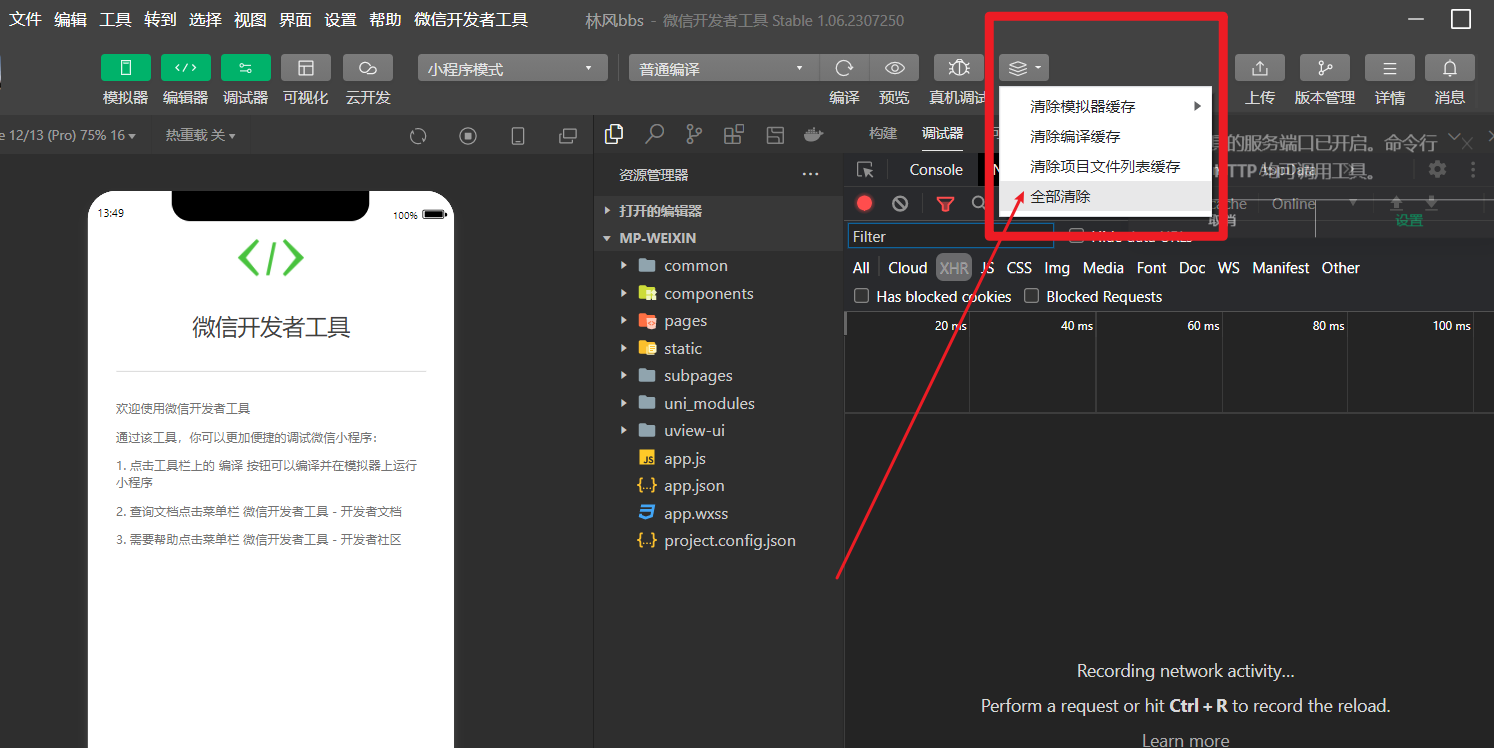1494x748 pixels.
Task: Toggle the CSS request filter
Action: [x=1019, y=268]
